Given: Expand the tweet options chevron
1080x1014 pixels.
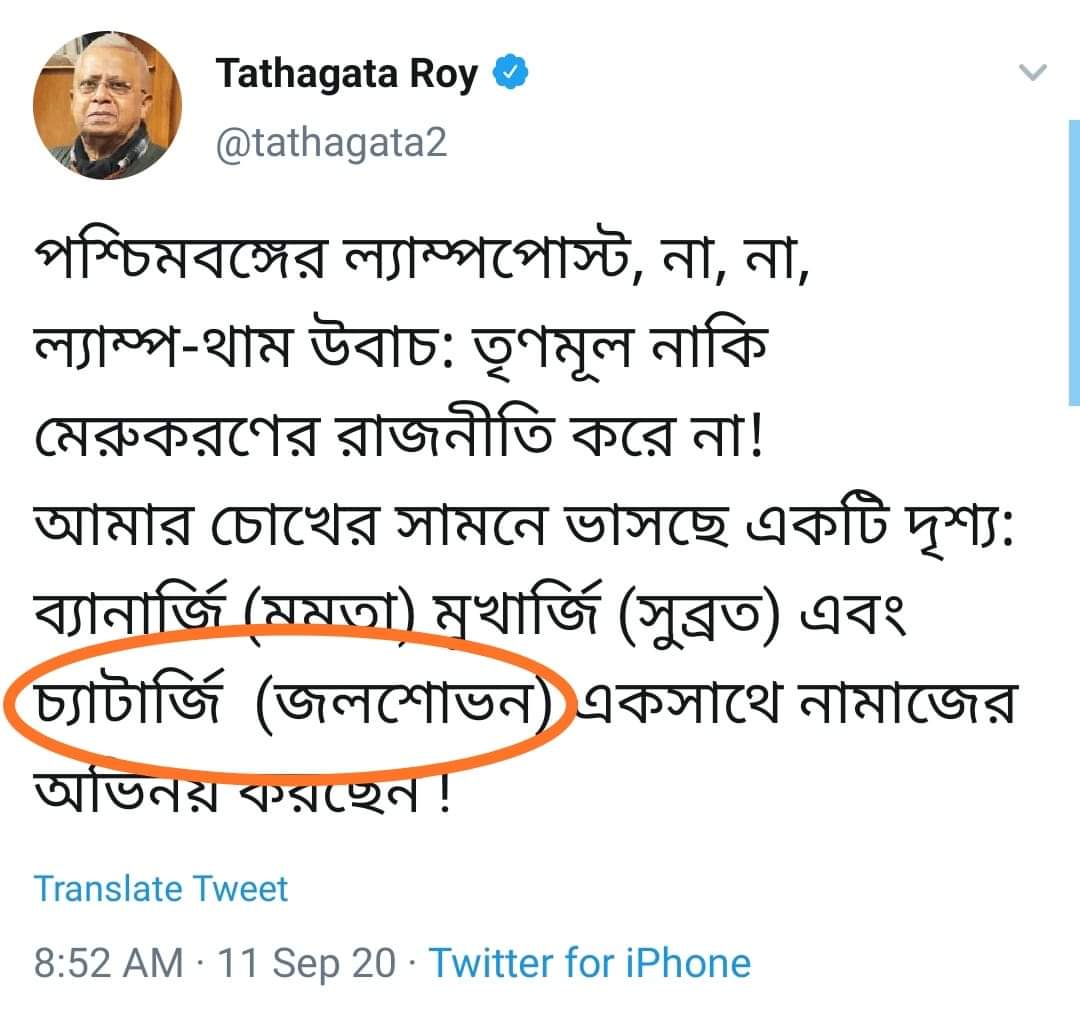Looking at the screenshot, I should coord(1032,72).
